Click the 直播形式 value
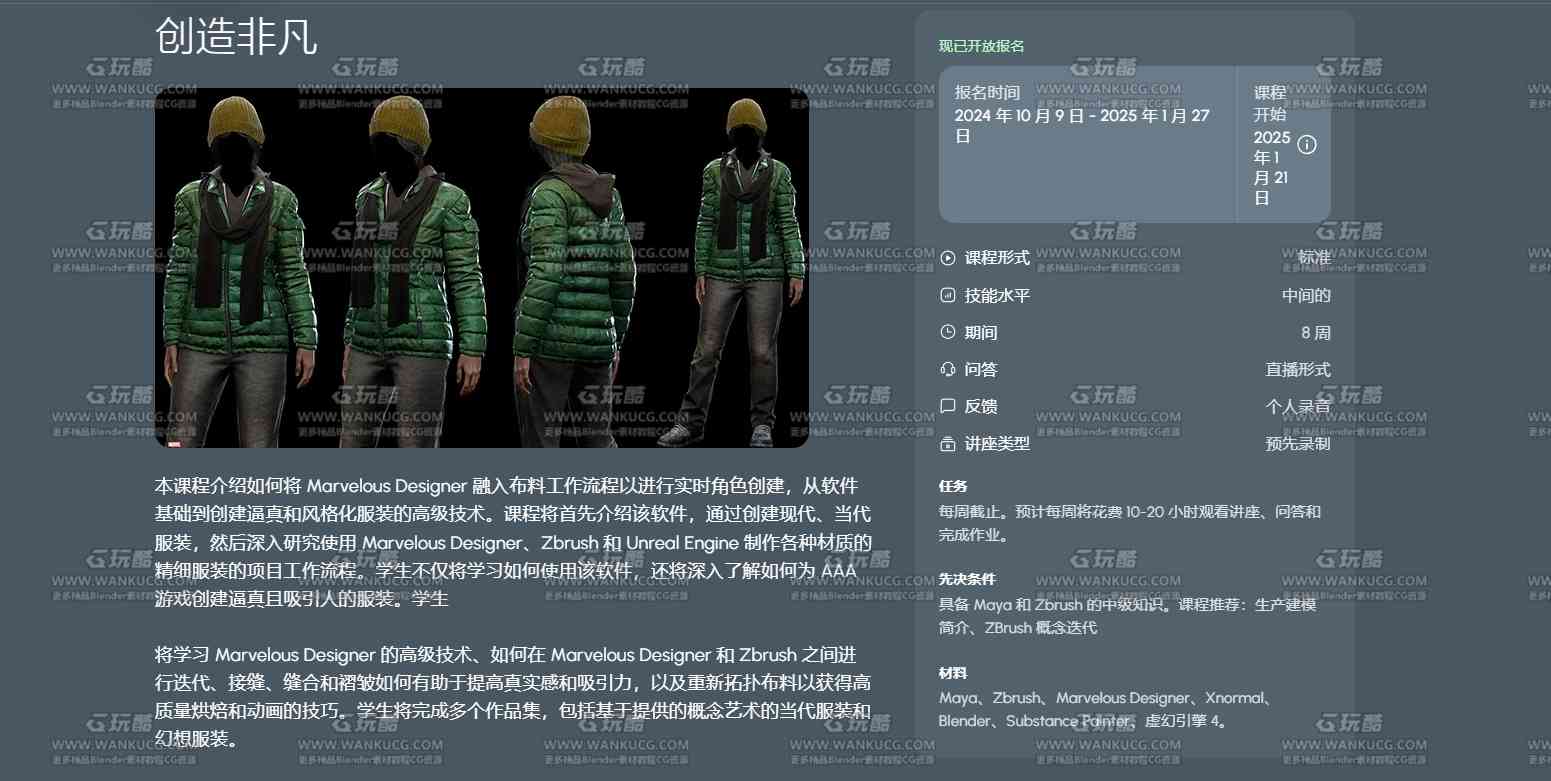The width and height of the screenshot is (1551, 781). tap(1298, 369)
